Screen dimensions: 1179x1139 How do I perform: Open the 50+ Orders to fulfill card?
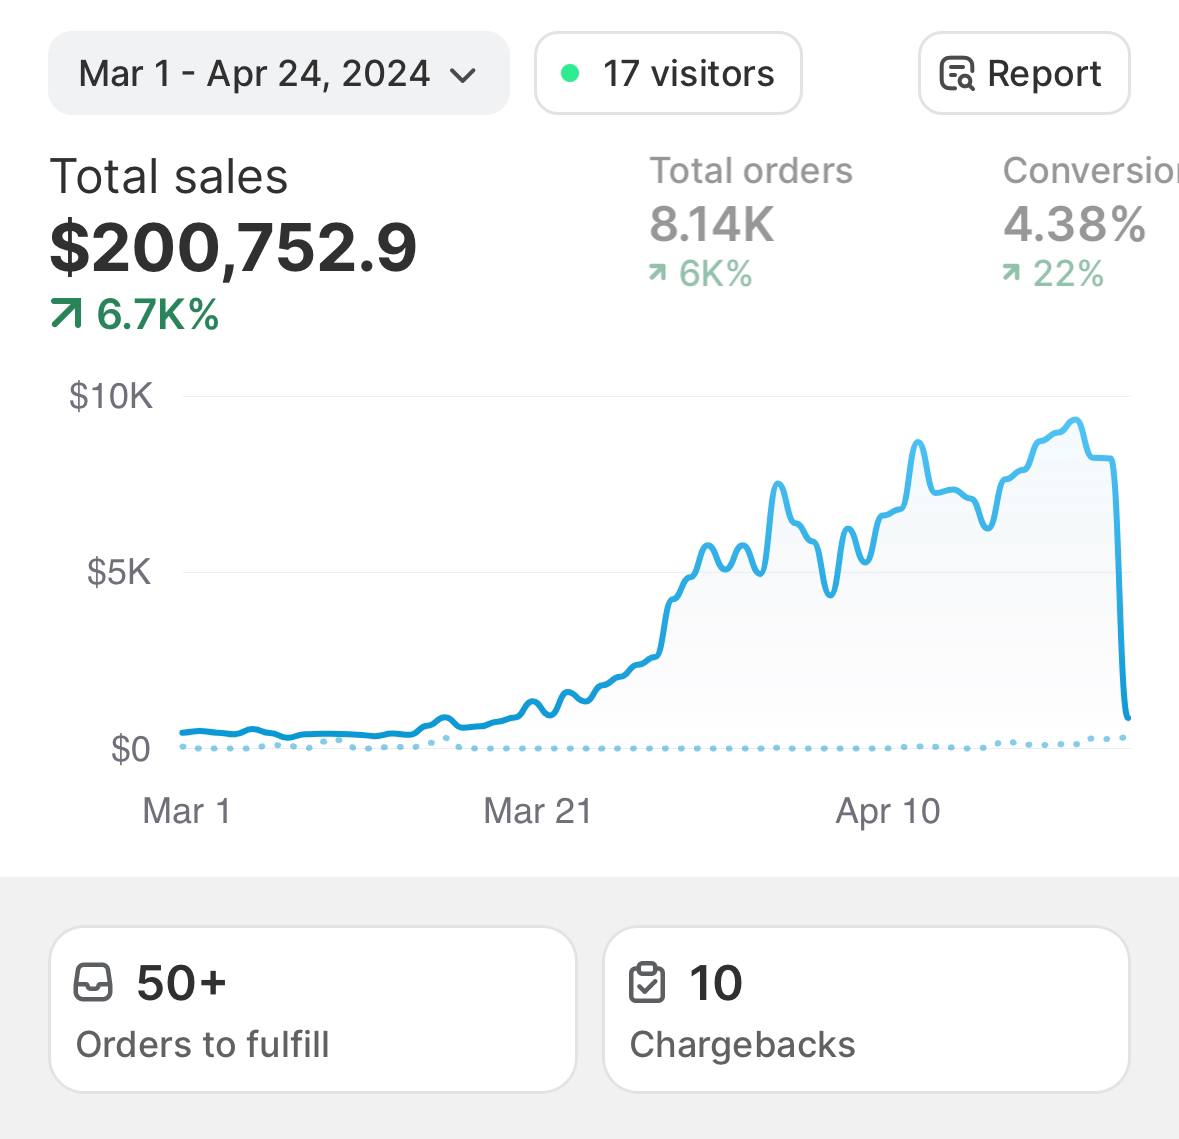[313, 1009]
